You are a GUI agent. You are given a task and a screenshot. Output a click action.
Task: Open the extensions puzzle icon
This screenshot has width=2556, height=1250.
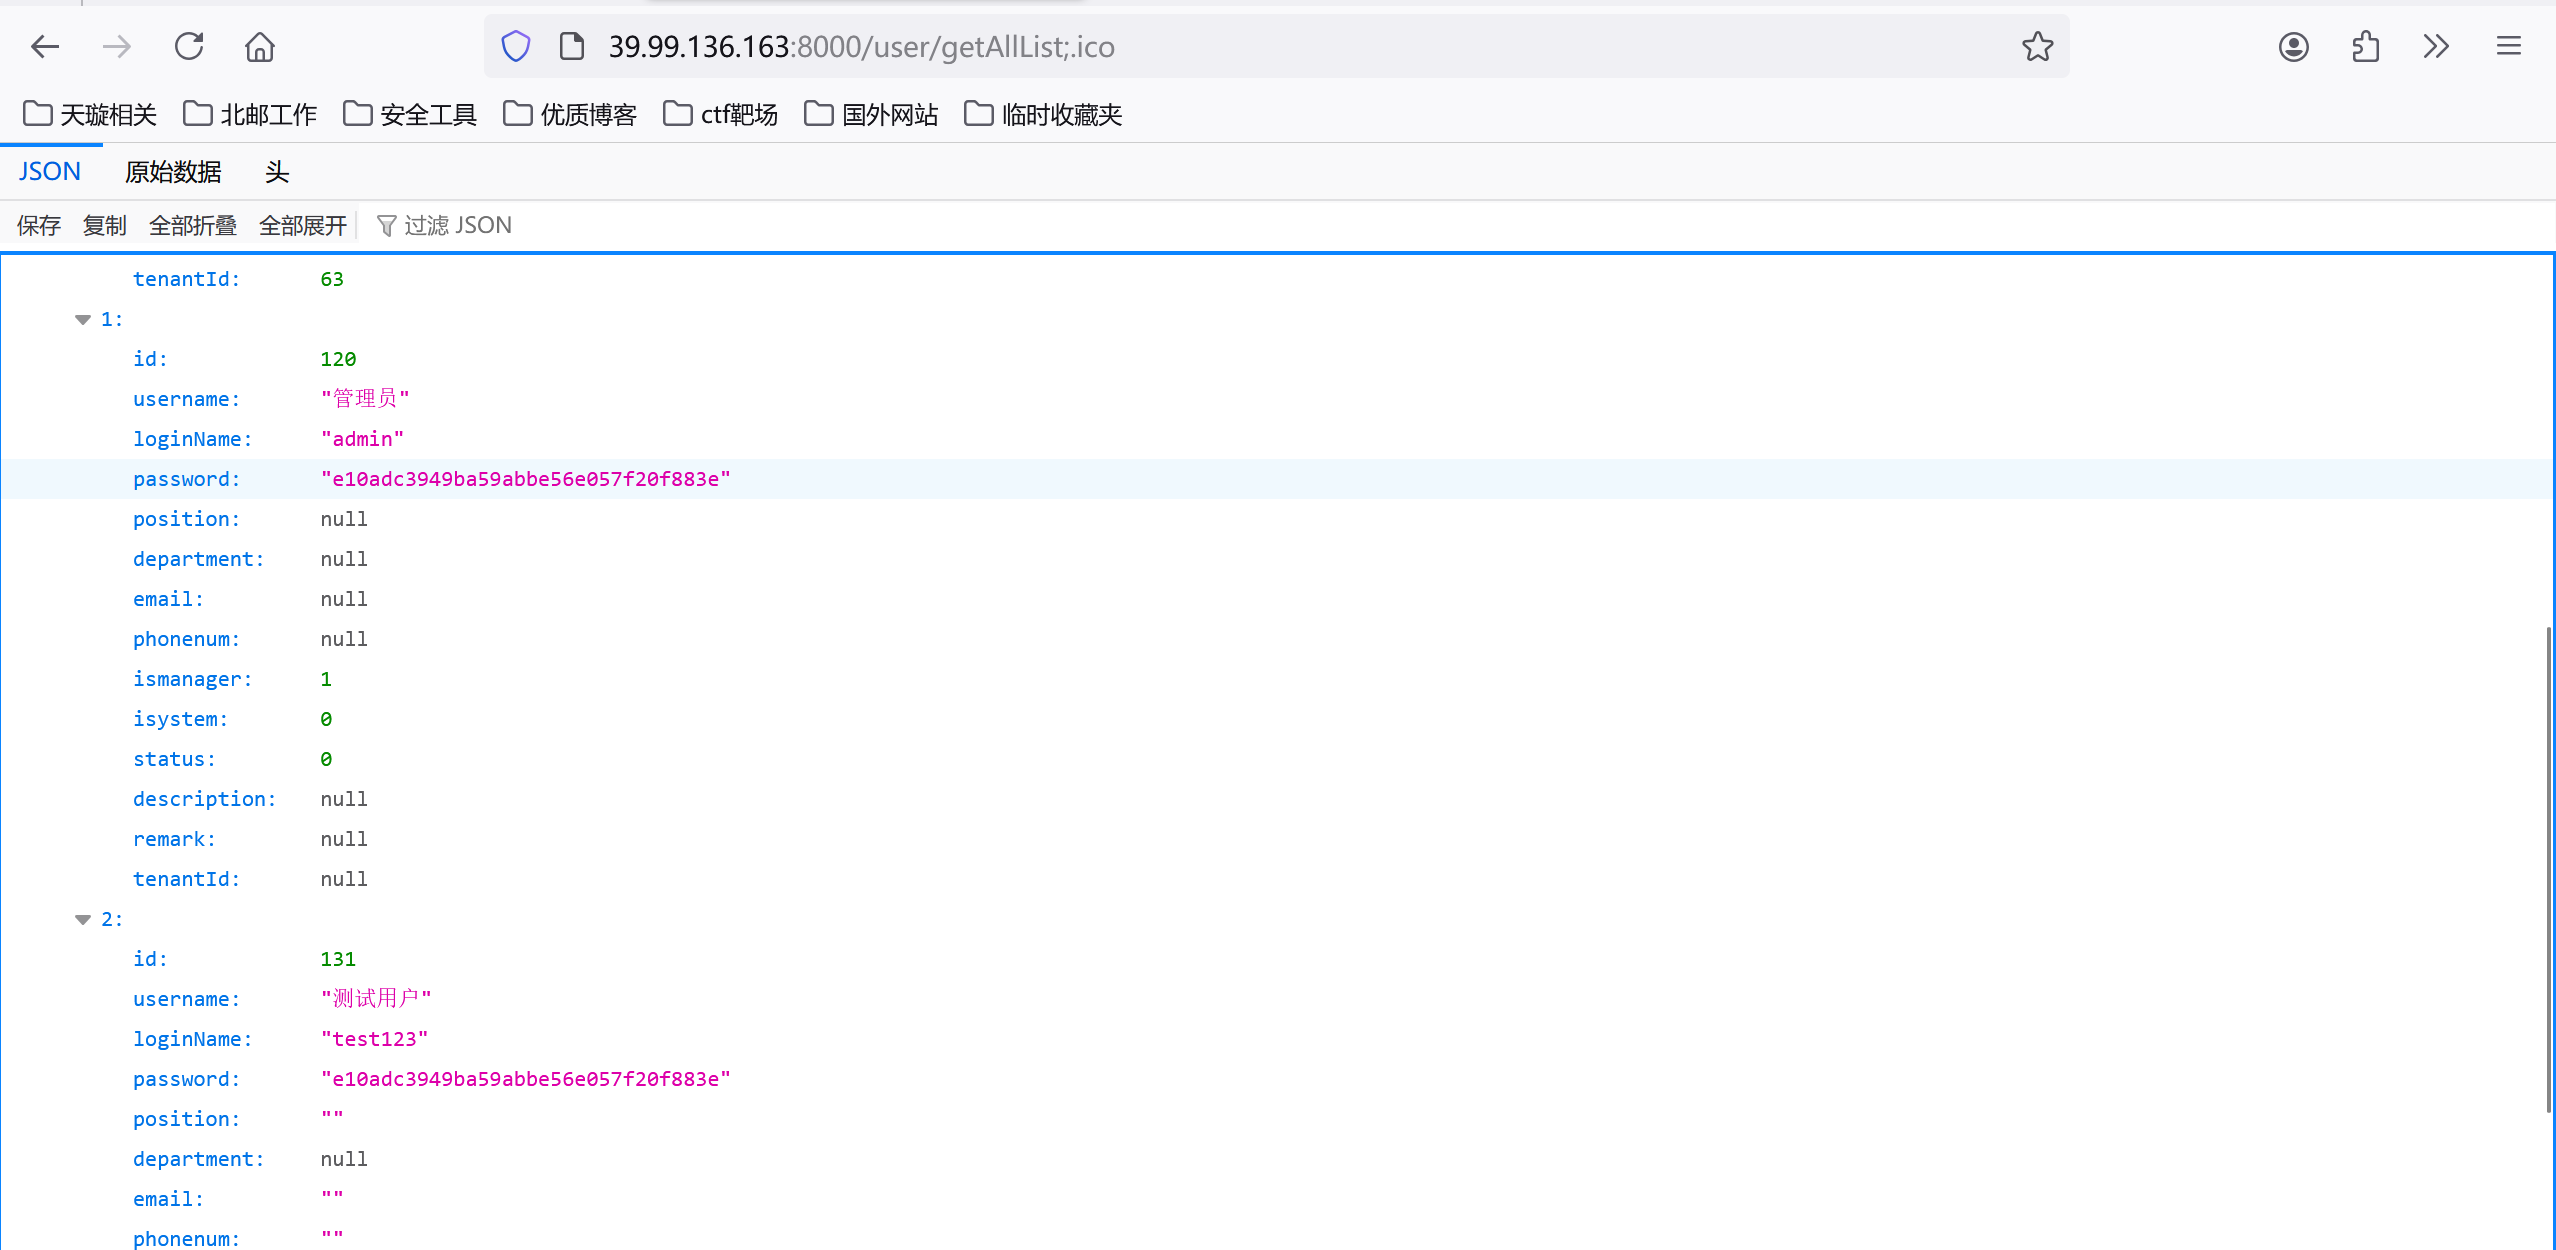[x=2365, y=46]
